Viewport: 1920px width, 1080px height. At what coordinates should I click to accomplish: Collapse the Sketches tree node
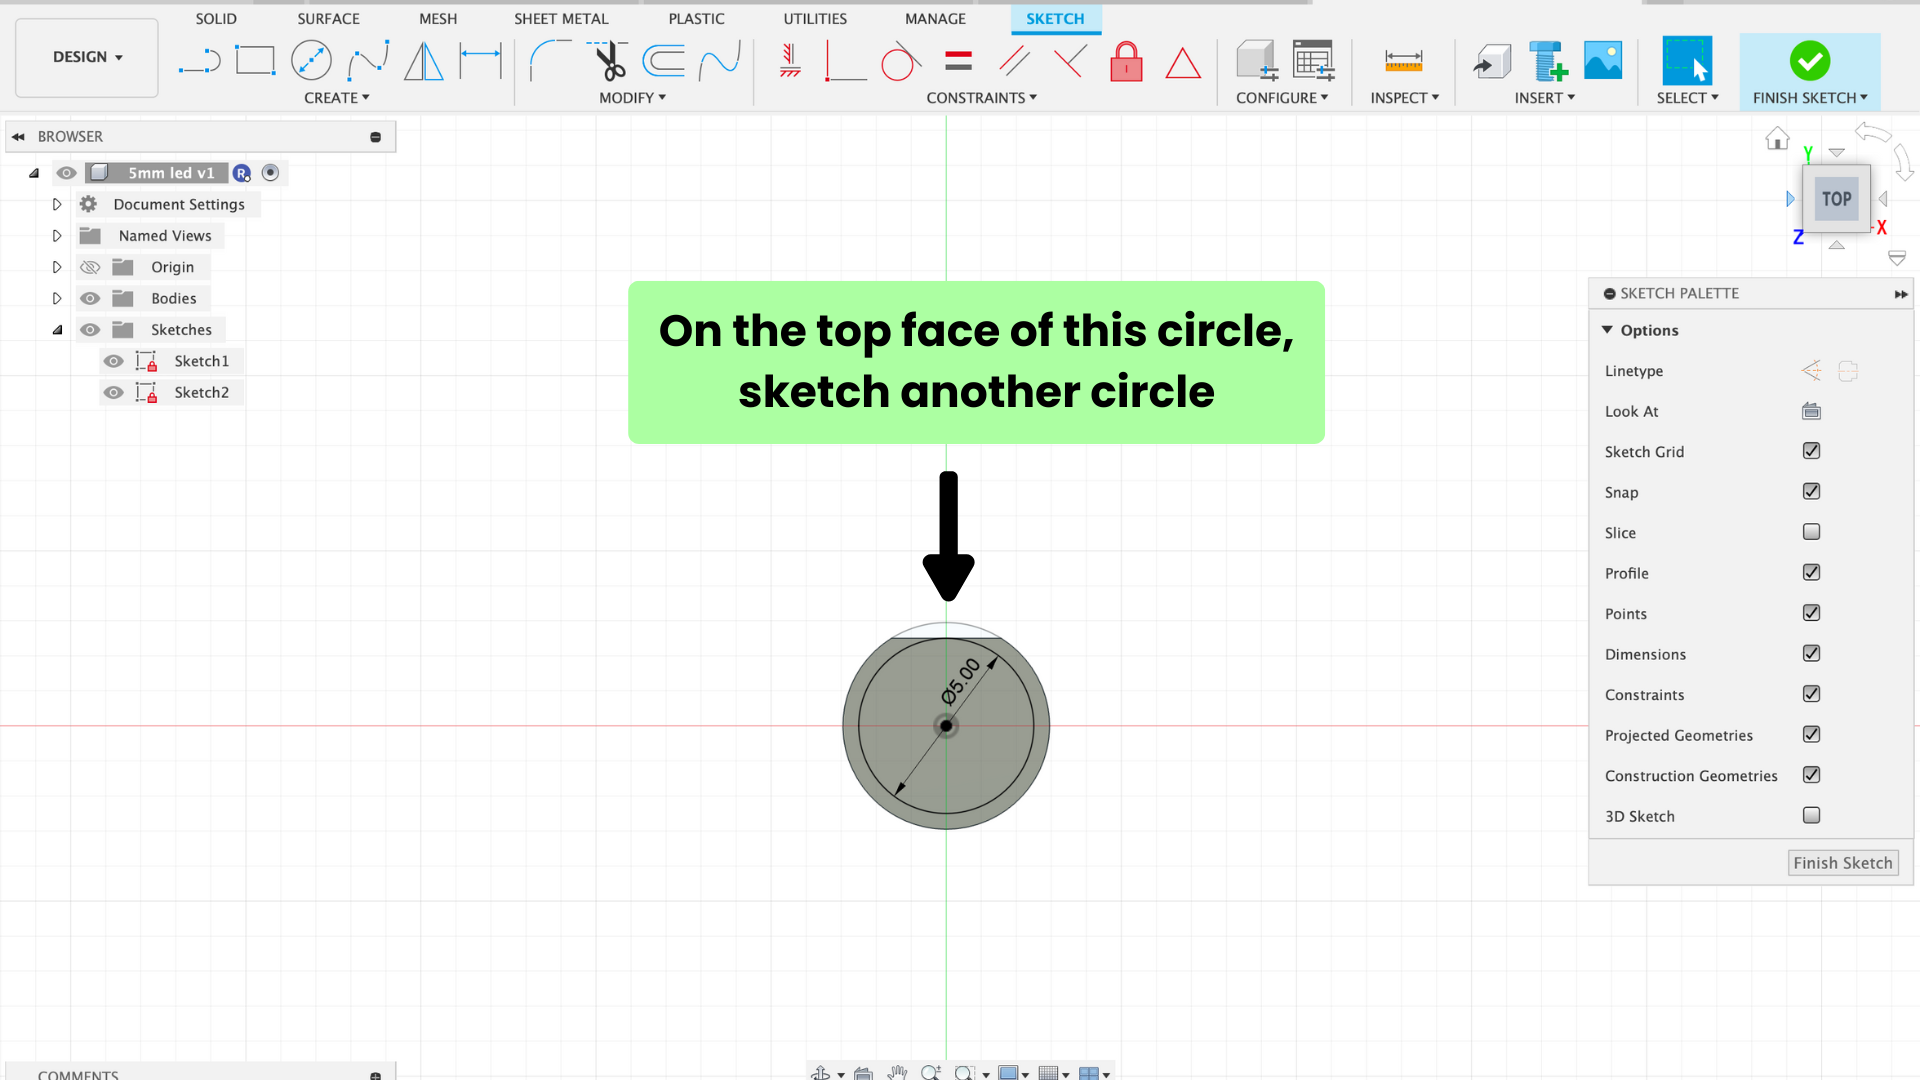[x=57, y=330]
